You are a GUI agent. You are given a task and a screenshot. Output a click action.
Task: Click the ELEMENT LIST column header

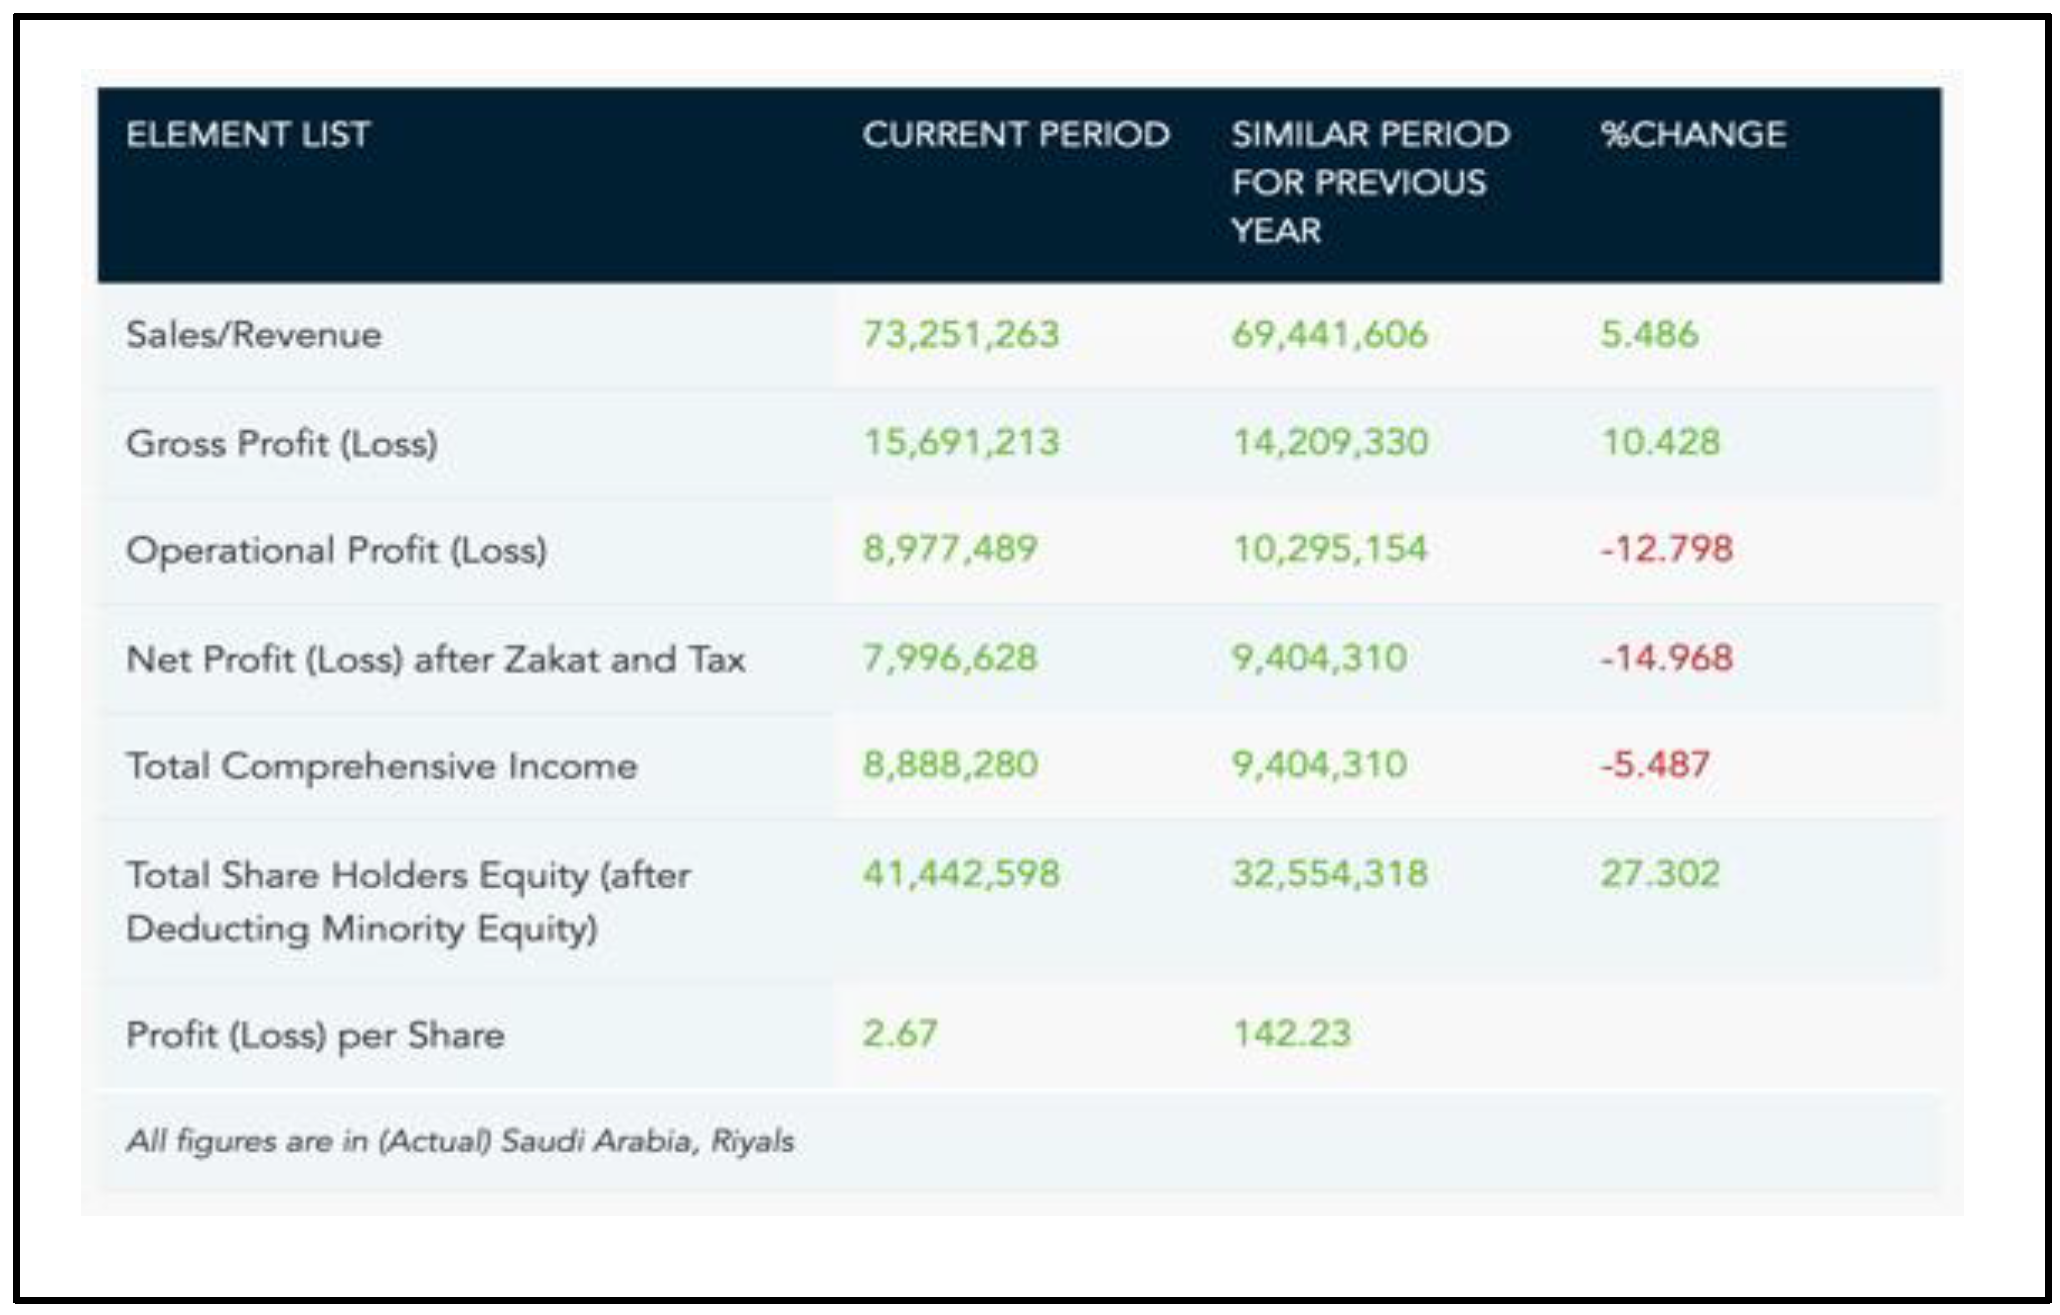[248, 134]
